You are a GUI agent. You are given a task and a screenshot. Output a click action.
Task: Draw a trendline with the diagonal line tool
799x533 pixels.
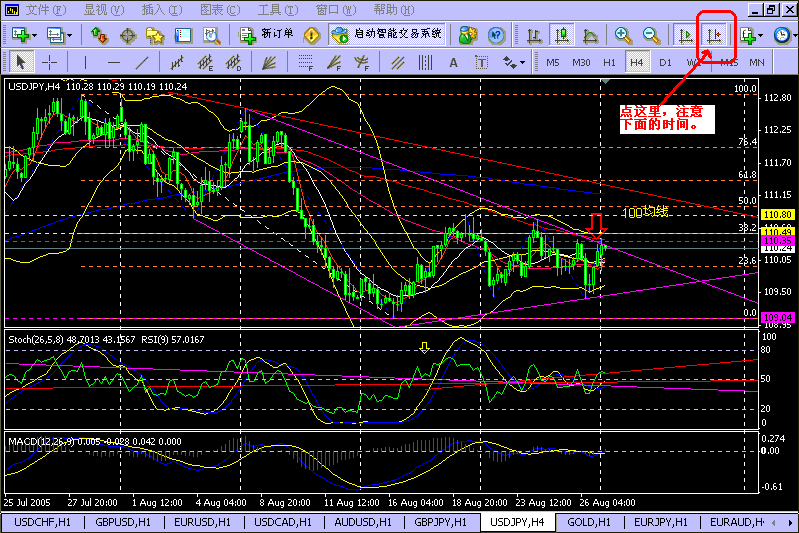(142, 62)
